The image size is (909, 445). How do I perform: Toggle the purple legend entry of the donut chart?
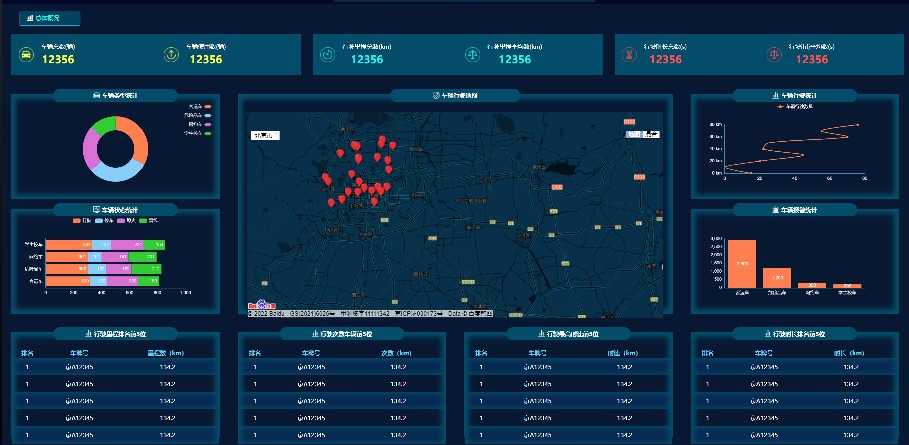click(x=200, y=124)
